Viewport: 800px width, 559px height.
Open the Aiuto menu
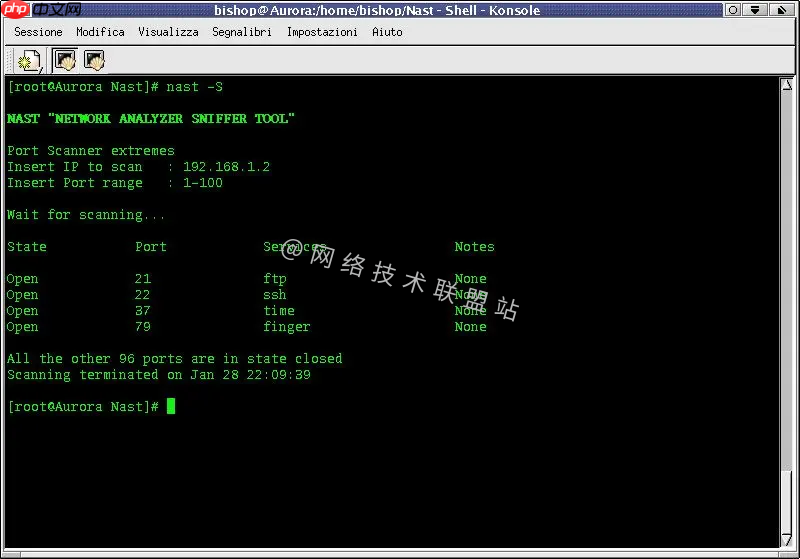387,32
